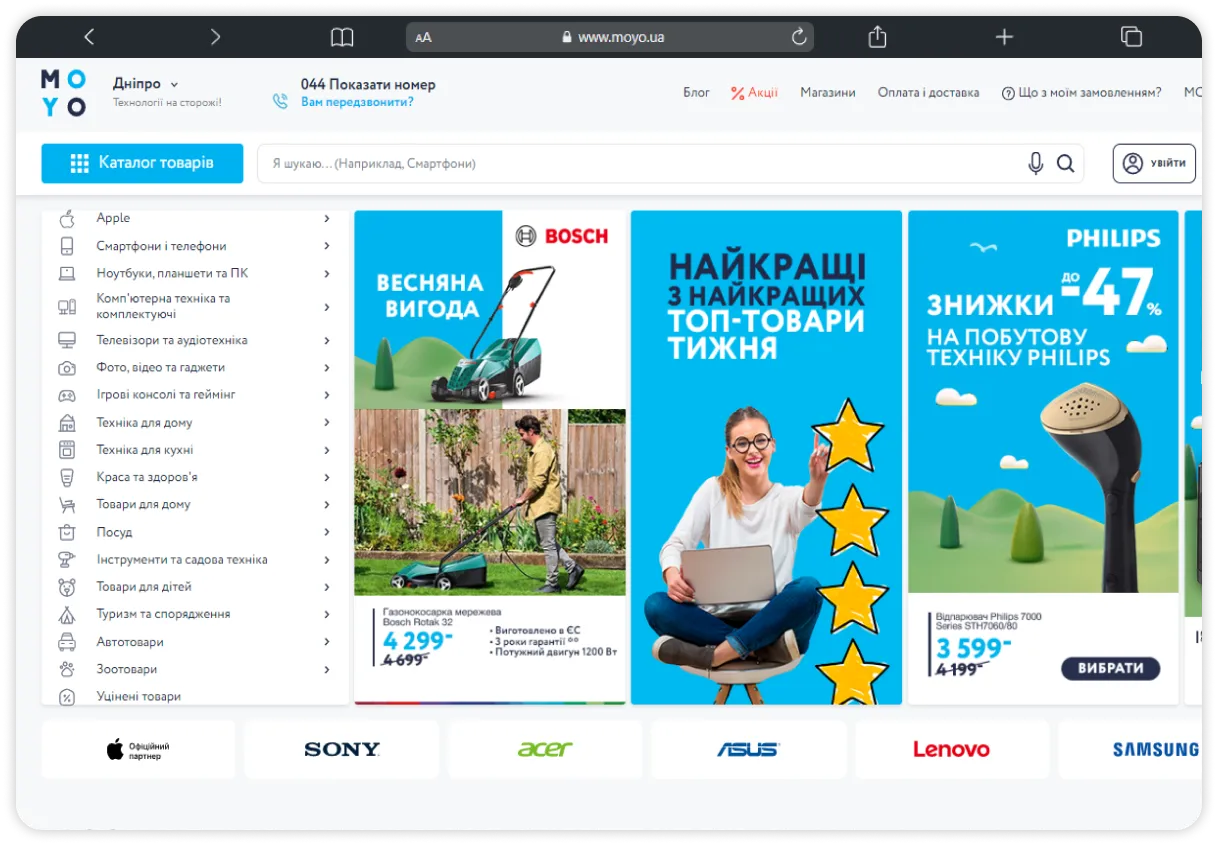Viewport: 1217px width, 845px height.
Task: Go back with the Safari back arrow
Action: (x=89, y=37)
